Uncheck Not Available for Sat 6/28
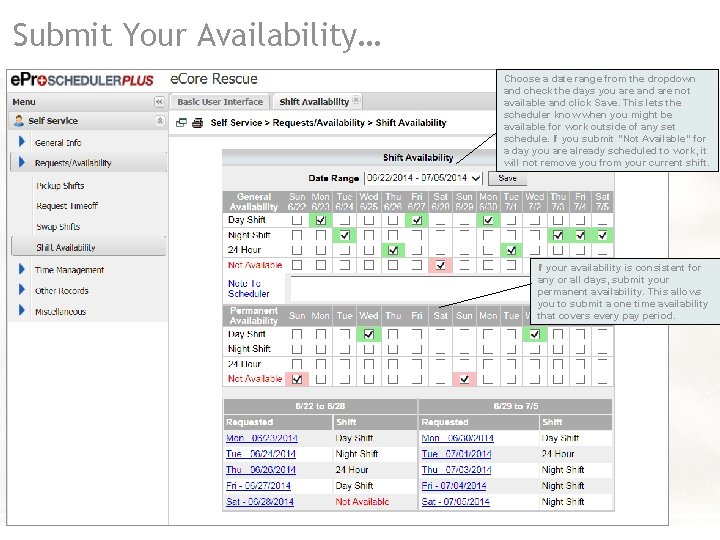This screenshot has height=540, width=720. 440,265
